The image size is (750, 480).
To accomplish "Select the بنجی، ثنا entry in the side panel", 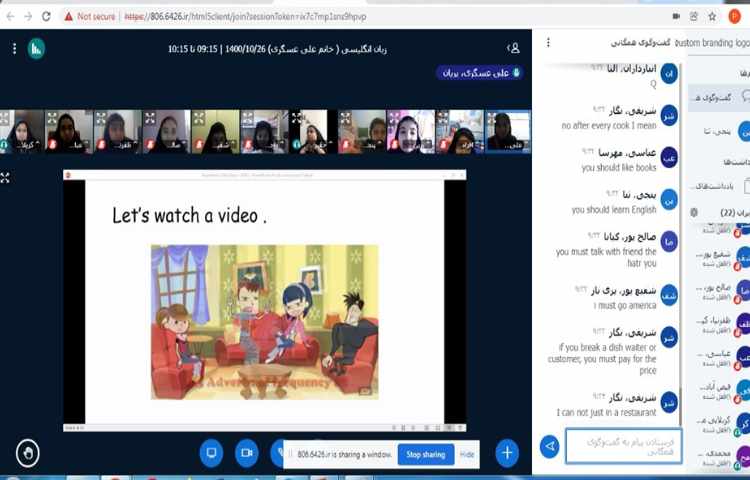I will click(722, 131).
